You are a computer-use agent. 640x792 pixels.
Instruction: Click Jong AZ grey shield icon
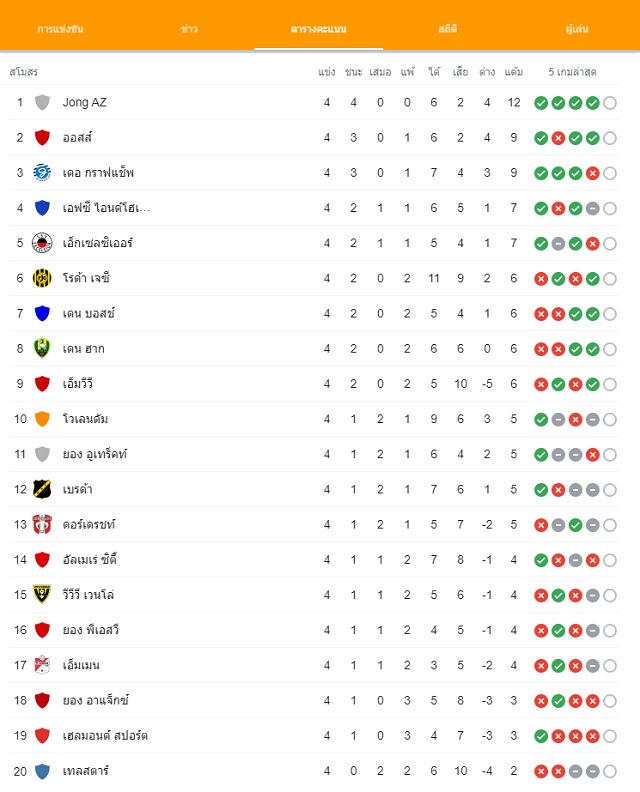point(42,103)
